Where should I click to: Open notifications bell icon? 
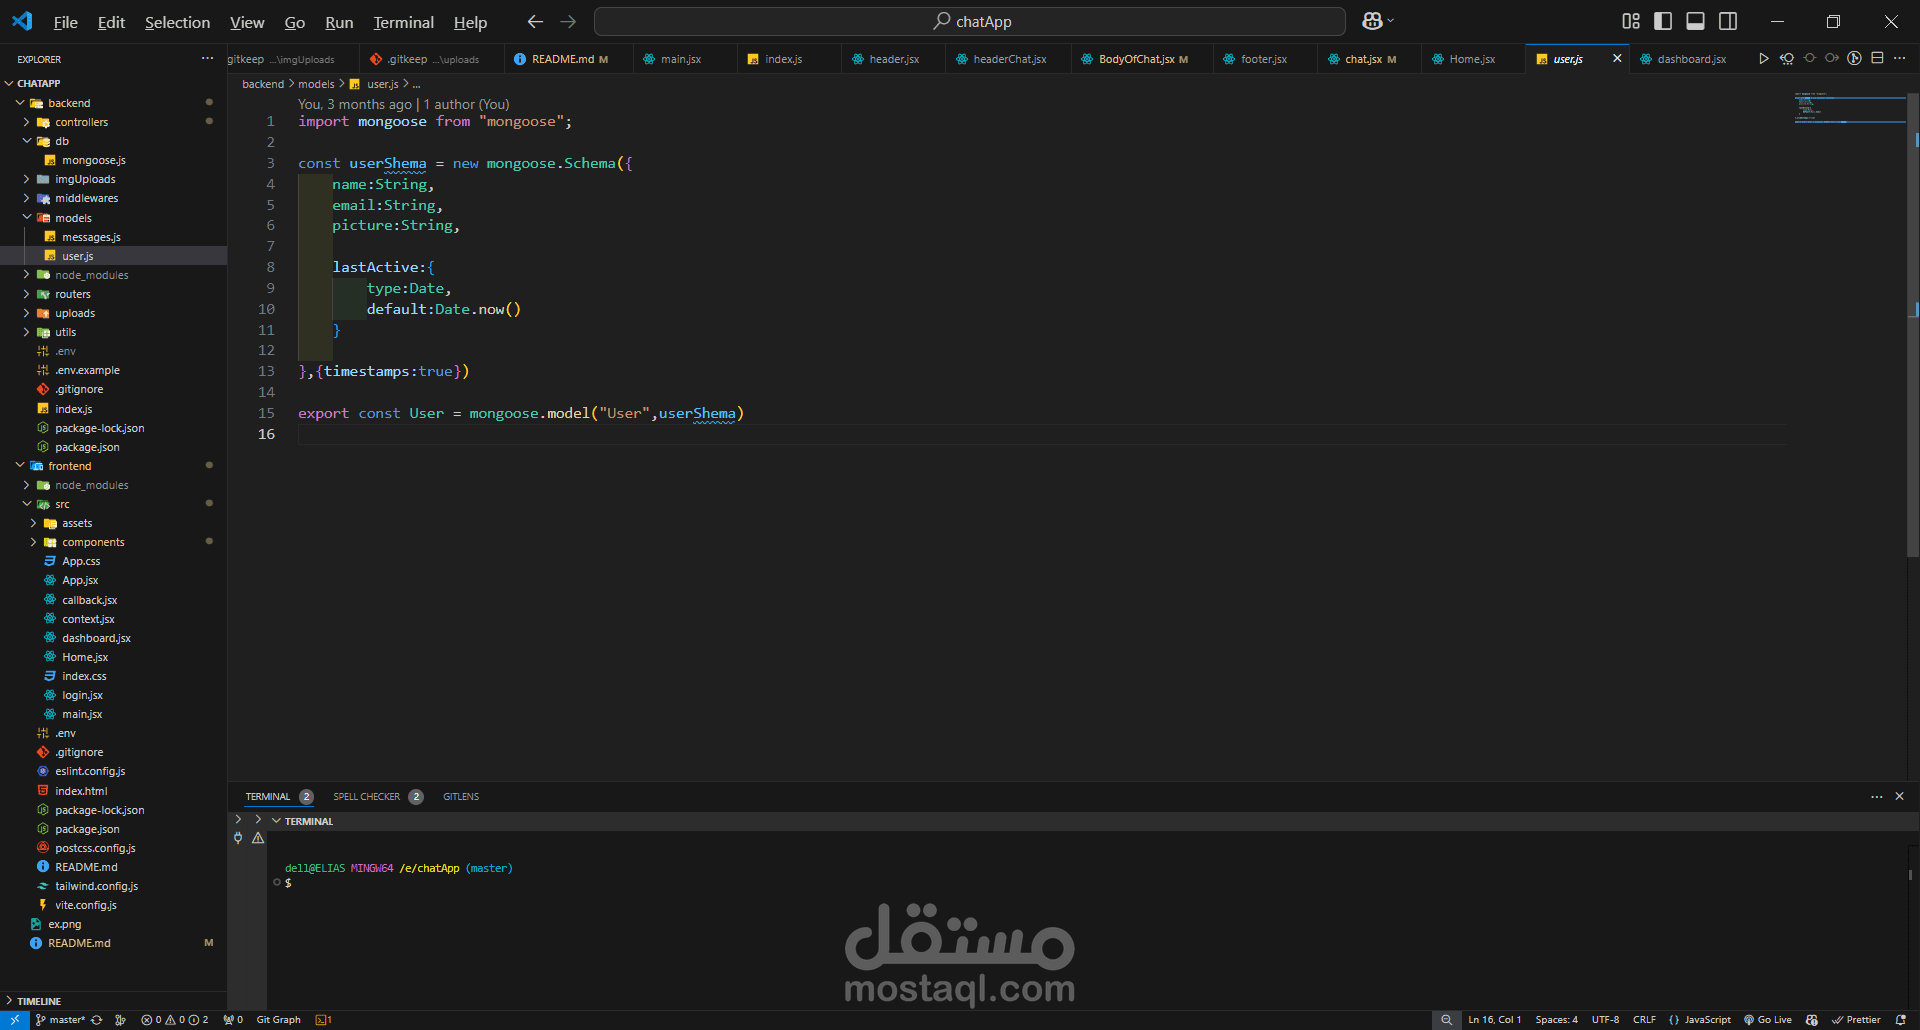pyautogui.click(x=1900, y=1020)
